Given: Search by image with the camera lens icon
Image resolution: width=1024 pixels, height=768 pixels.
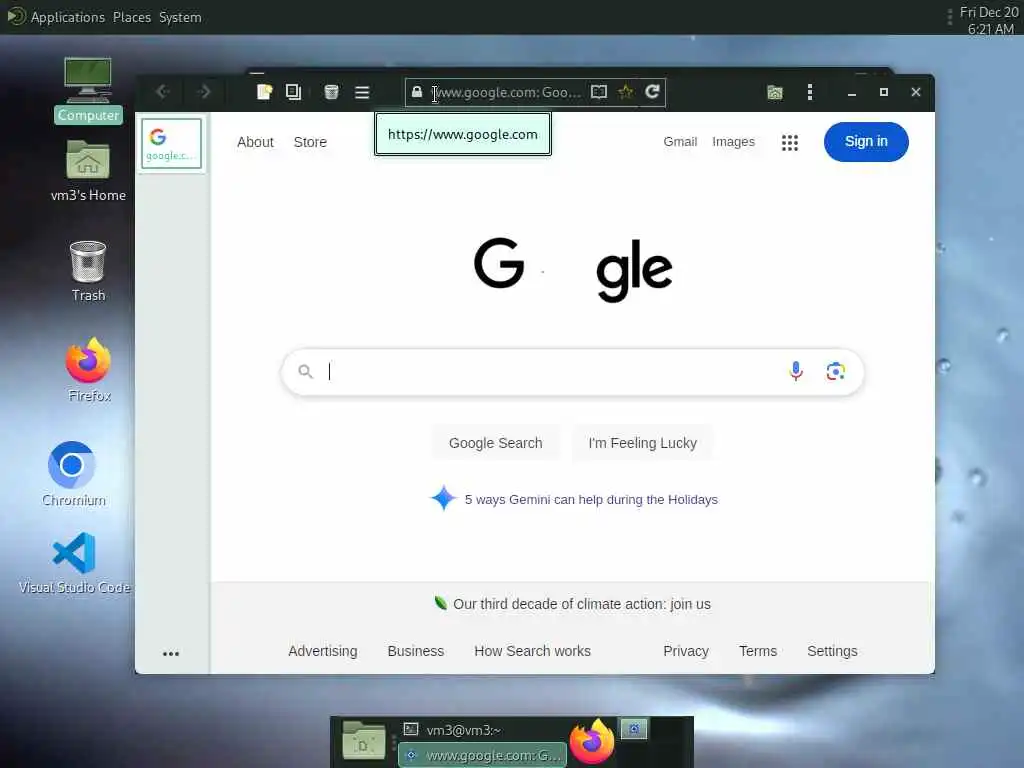Looking at the screenshot, I should (835, 372).
